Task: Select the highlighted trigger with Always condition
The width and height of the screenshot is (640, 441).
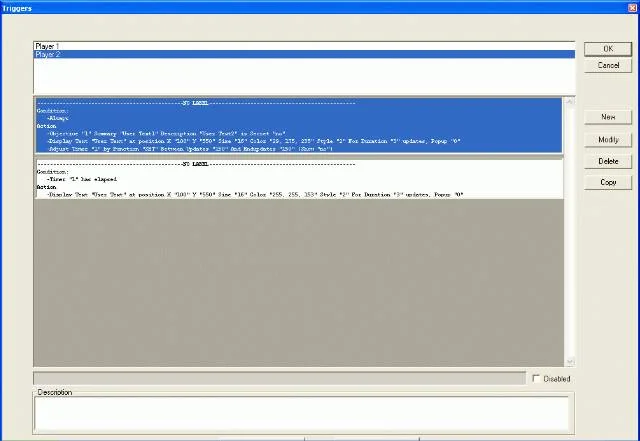Action: [x=299, y=125]
